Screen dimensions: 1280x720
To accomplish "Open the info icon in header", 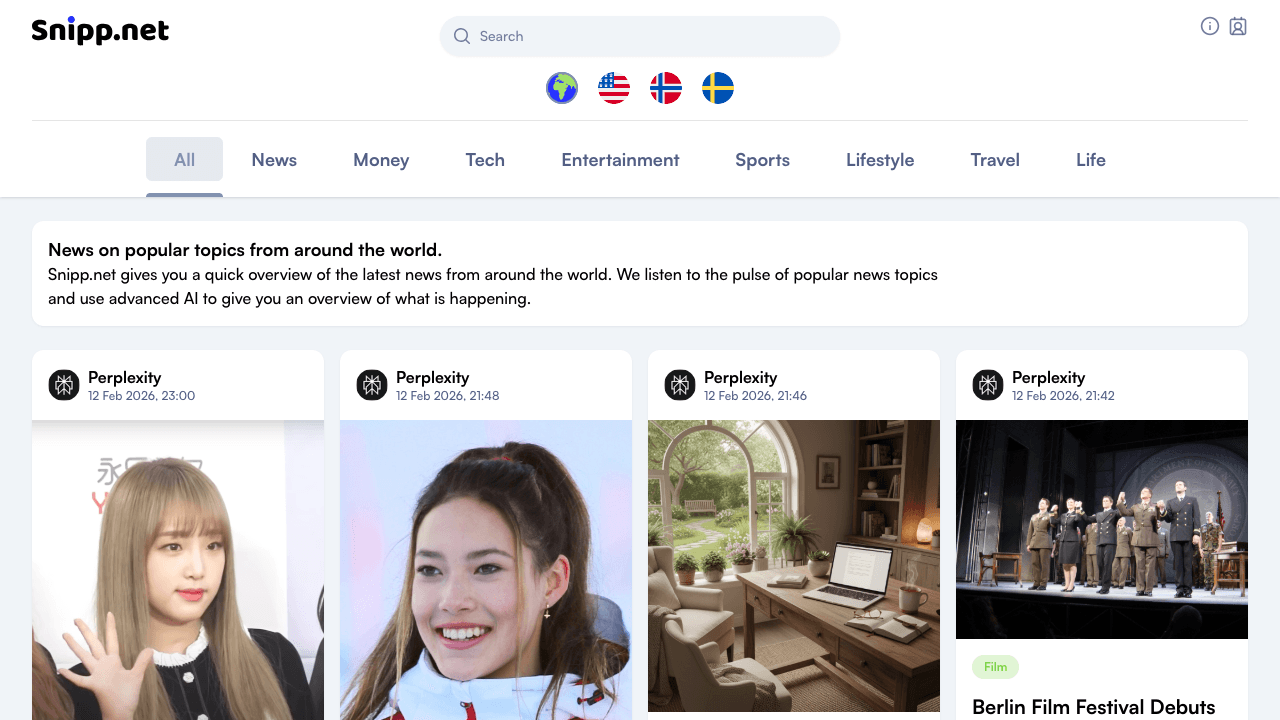I will [1210, 27].
